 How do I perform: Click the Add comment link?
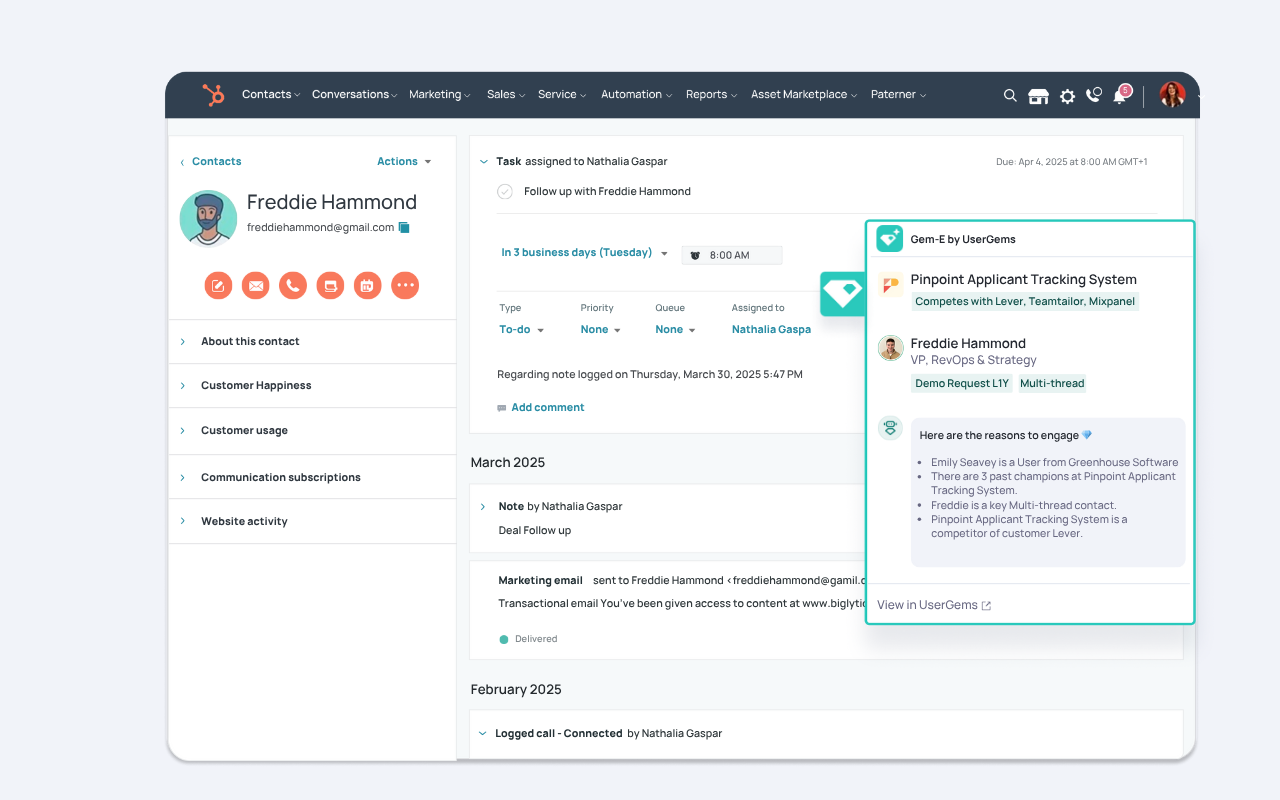click(x=547, y=408)
